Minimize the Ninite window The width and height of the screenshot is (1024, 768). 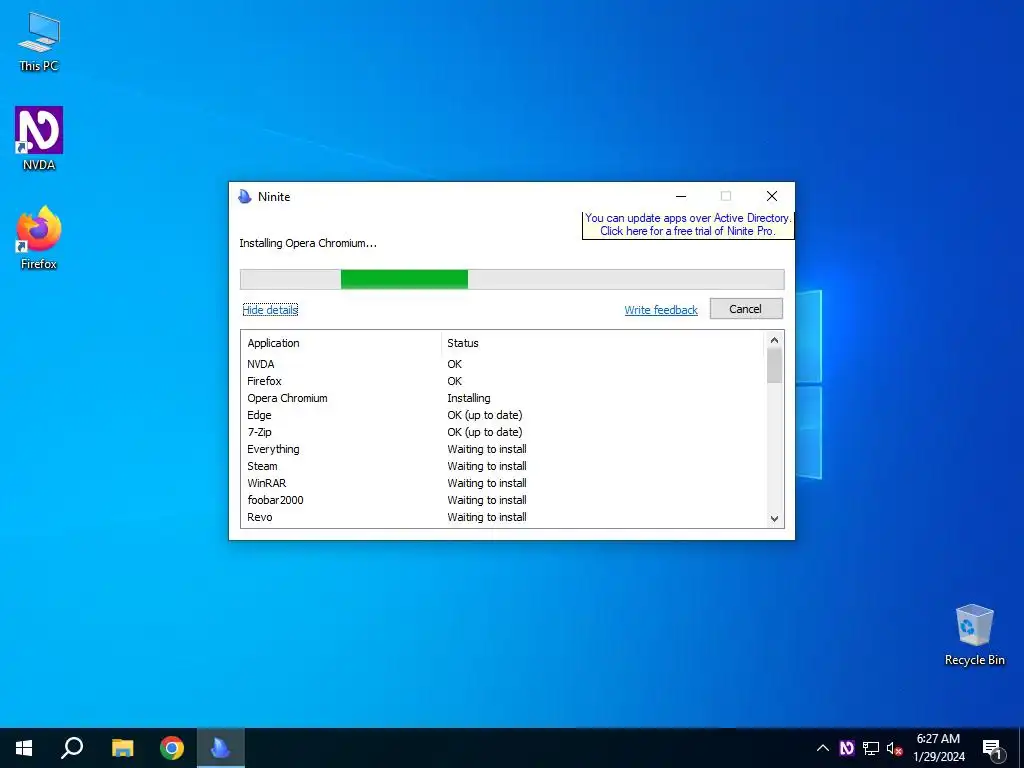click(681, 196)
